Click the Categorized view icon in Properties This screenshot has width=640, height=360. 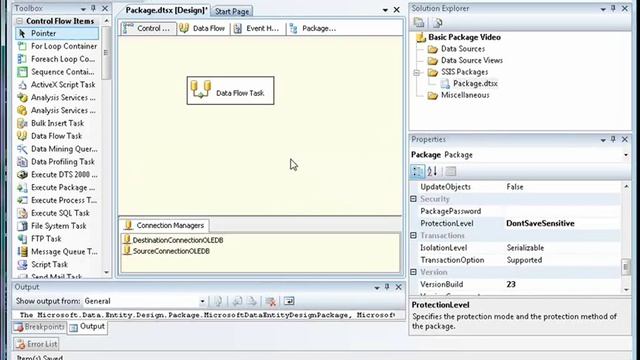(417, 171)
